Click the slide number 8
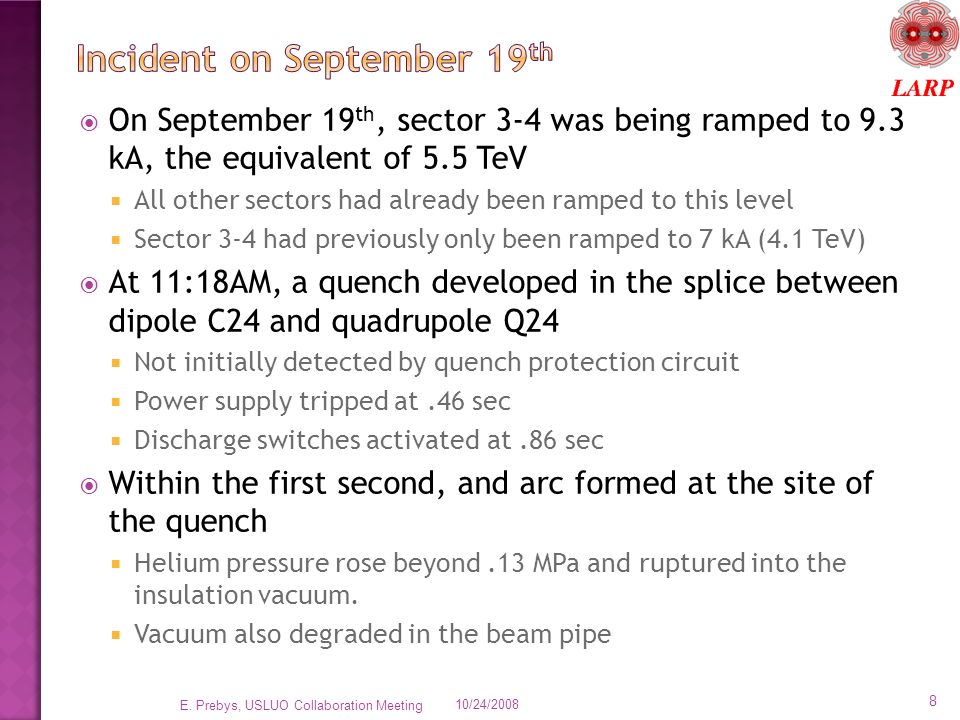Viewport: 960px width, 720px height. [932, 701]
